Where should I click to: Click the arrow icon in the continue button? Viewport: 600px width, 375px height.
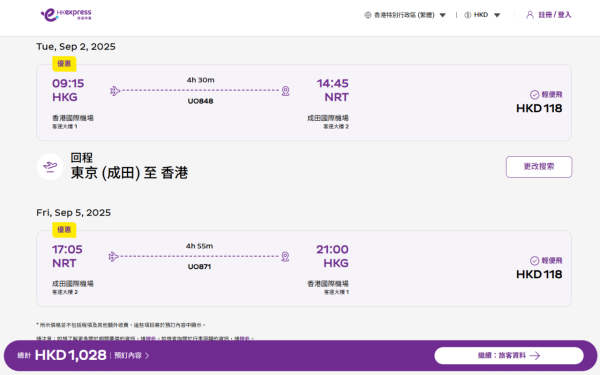(x=535, y=356)
